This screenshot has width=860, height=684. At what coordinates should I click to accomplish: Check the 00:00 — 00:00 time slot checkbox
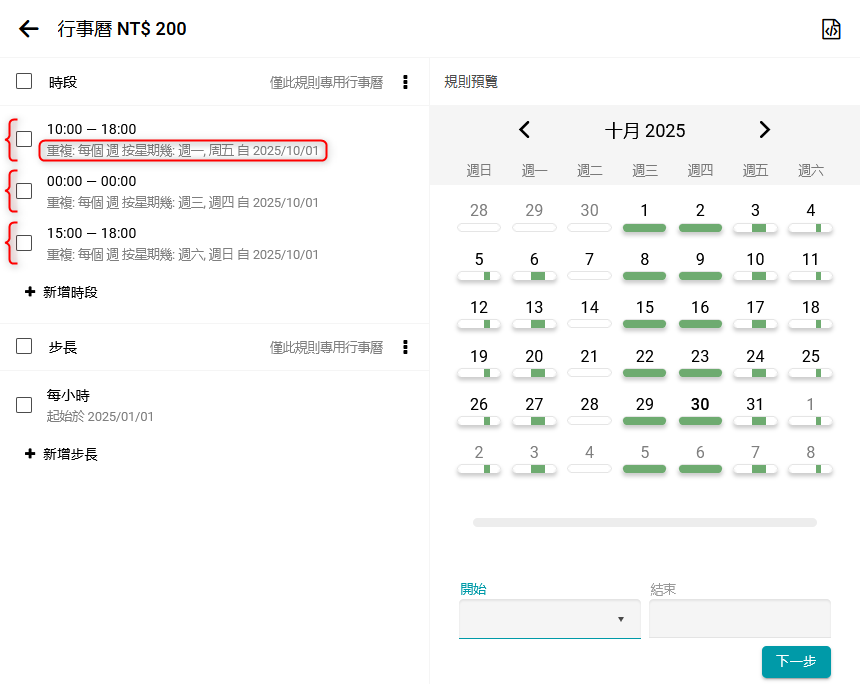coord(24,191)
